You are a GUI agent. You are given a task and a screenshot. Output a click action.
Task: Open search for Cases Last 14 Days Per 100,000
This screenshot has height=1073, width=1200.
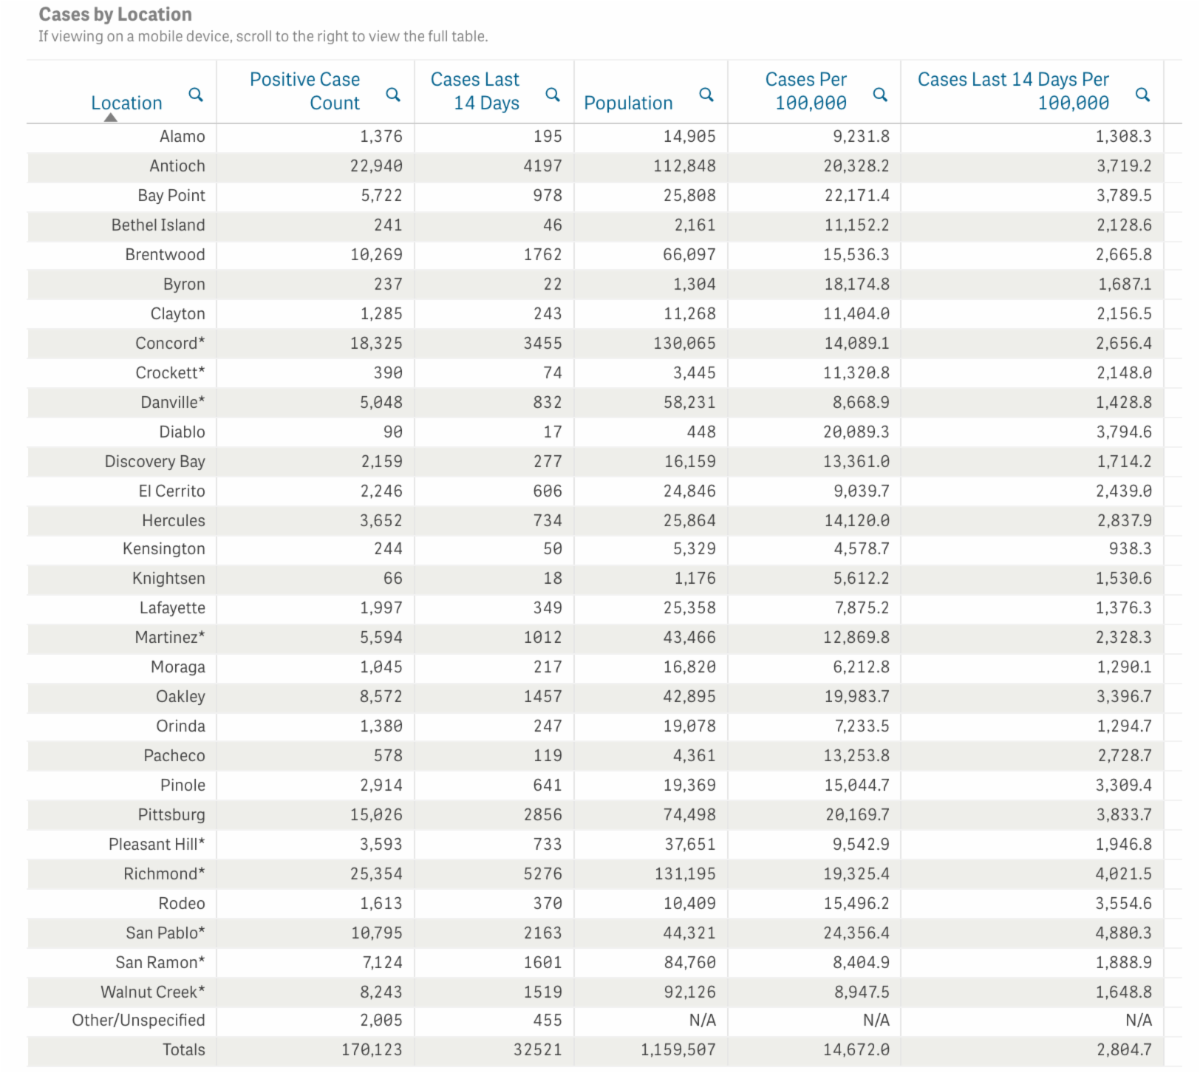(1143, 95)
